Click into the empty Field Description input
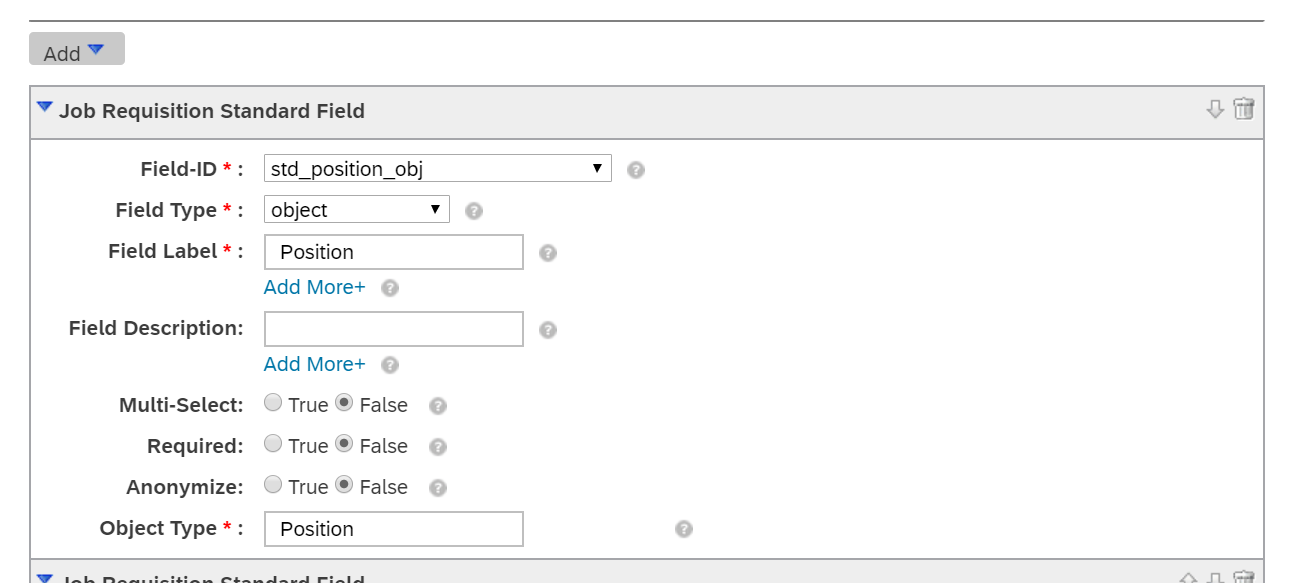1300x583 pixels. [394, 329]
